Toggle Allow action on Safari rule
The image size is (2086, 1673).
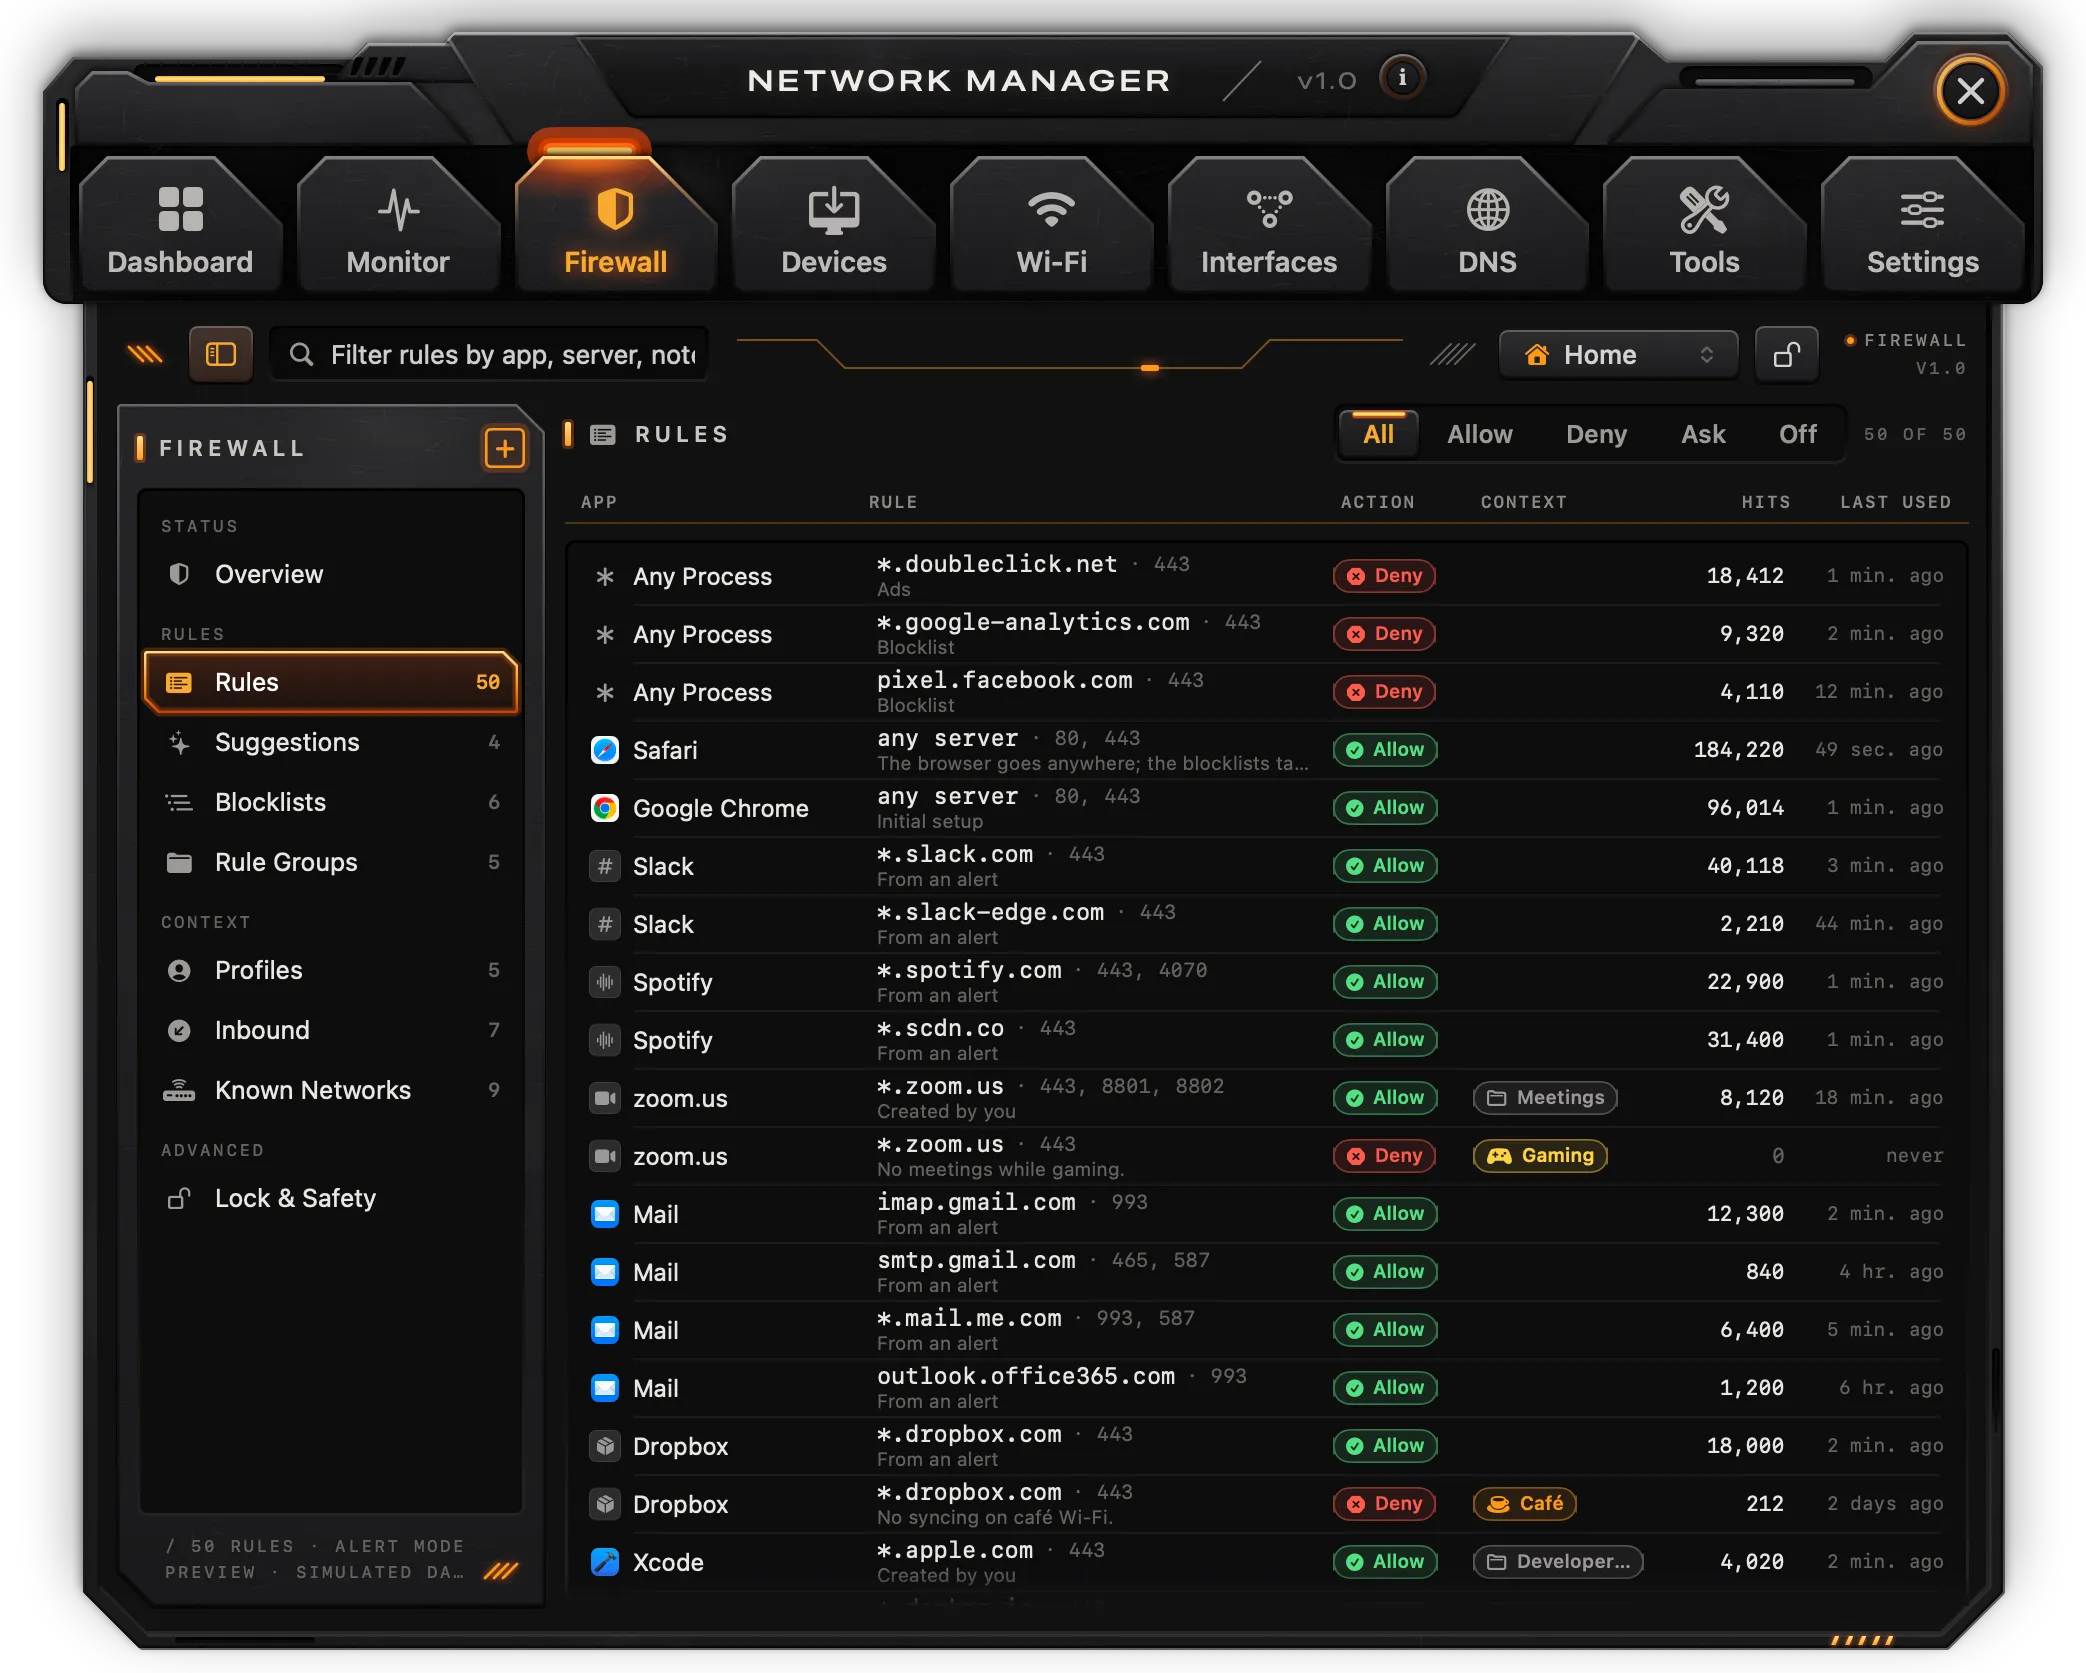point(1385,749)
